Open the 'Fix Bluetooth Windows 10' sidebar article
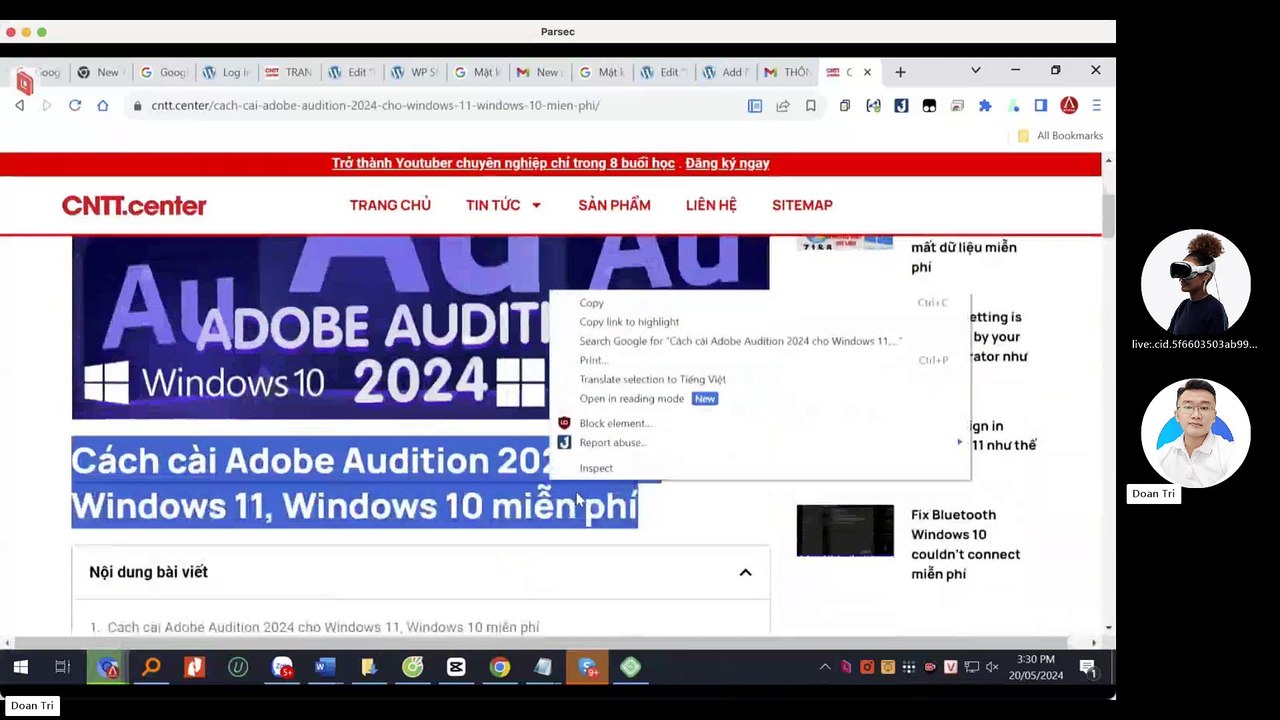This screenshot has width=1280, height=720. tap(965, 544)
